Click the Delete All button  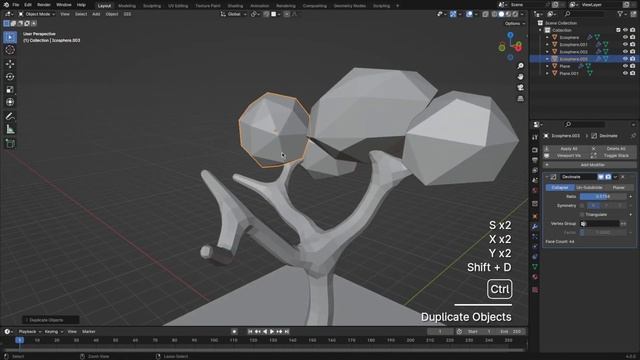[613, 149]
